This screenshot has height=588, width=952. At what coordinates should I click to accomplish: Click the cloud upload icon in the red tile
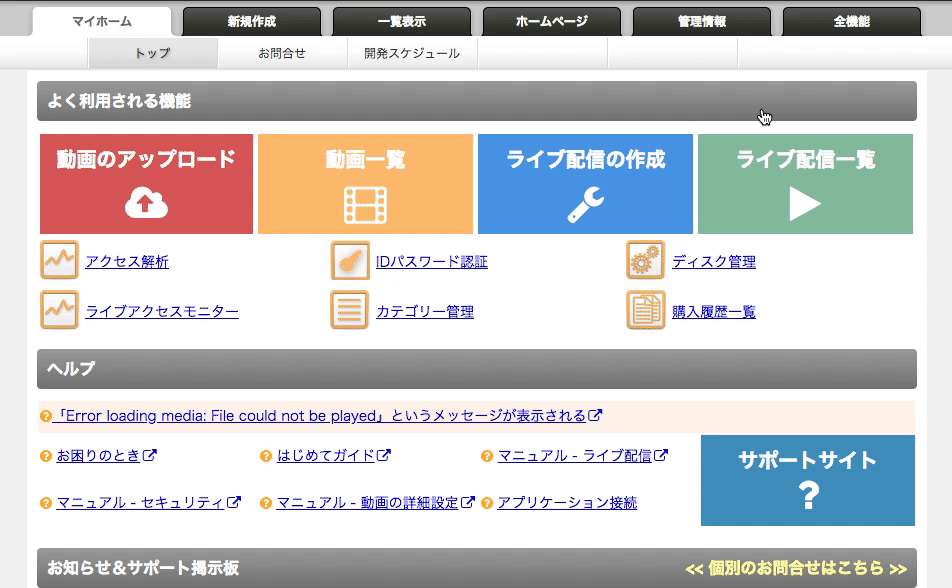146,204
